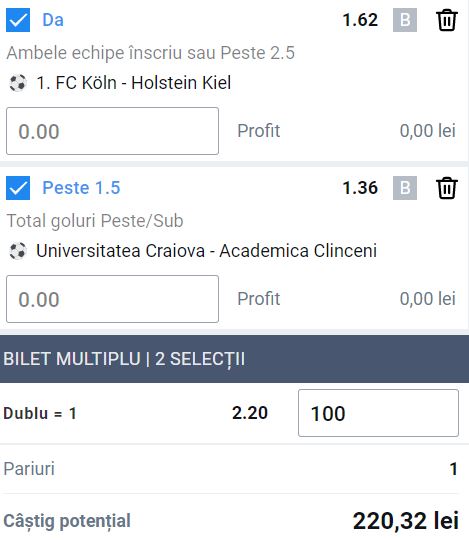
Task: Collapse the Bilet Multiplu 2 selecții header
Action: (234, 359)
